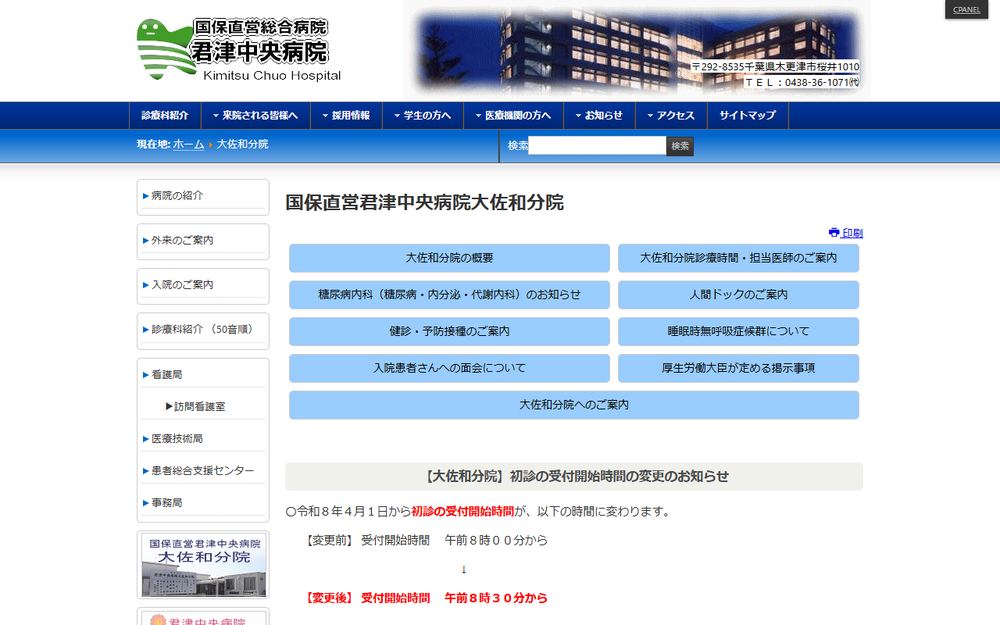Click the 〒292-8535 address text in header

[x=776, y=66]
